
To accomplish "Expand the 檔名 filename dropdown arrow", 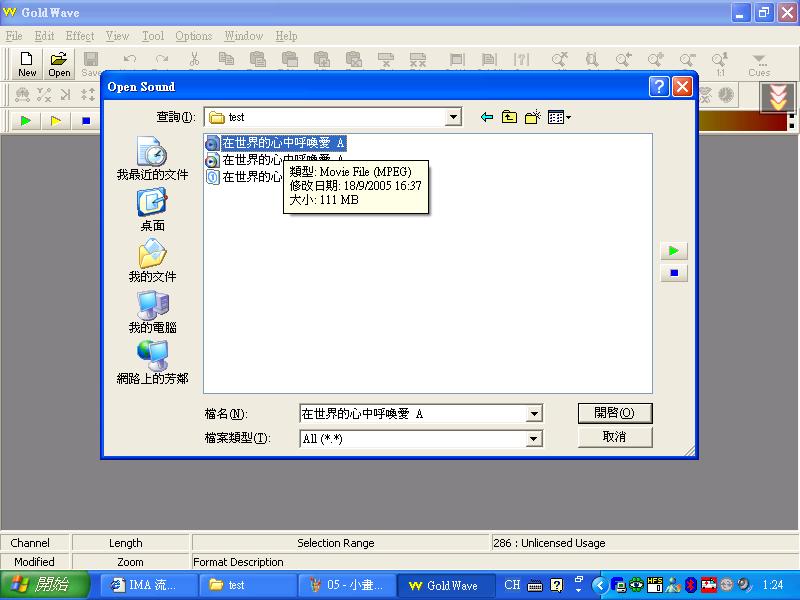I will [534, 414].
